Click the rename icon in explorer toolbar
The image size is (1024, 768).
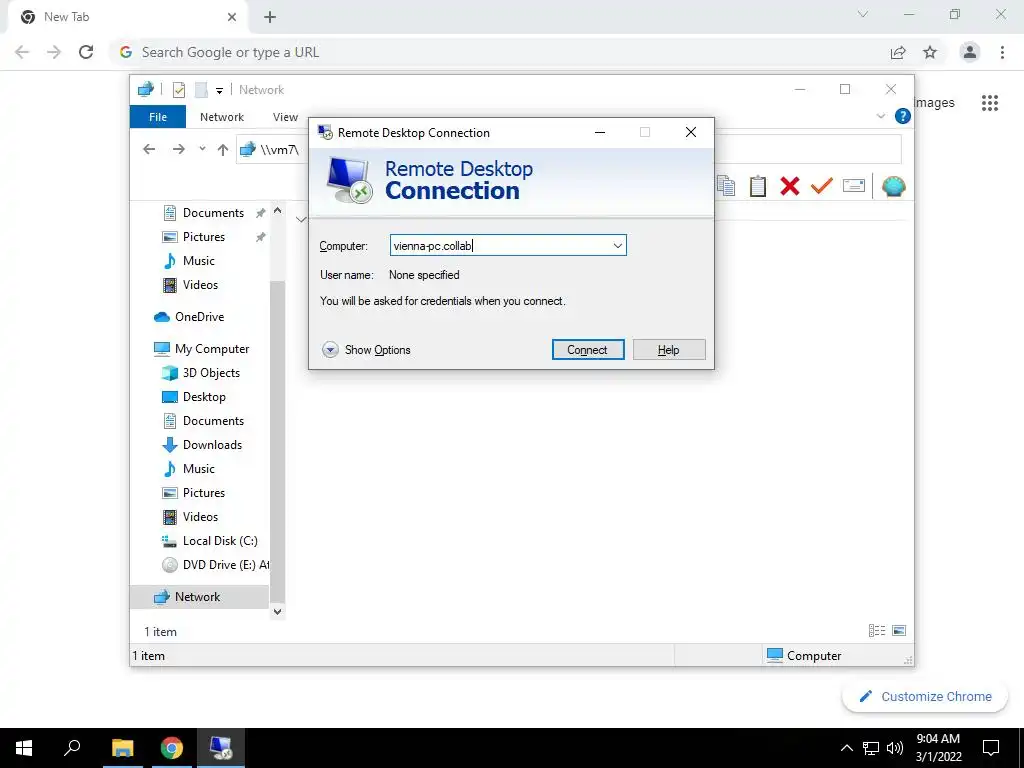pyautogui.click(x=854, y=186)
